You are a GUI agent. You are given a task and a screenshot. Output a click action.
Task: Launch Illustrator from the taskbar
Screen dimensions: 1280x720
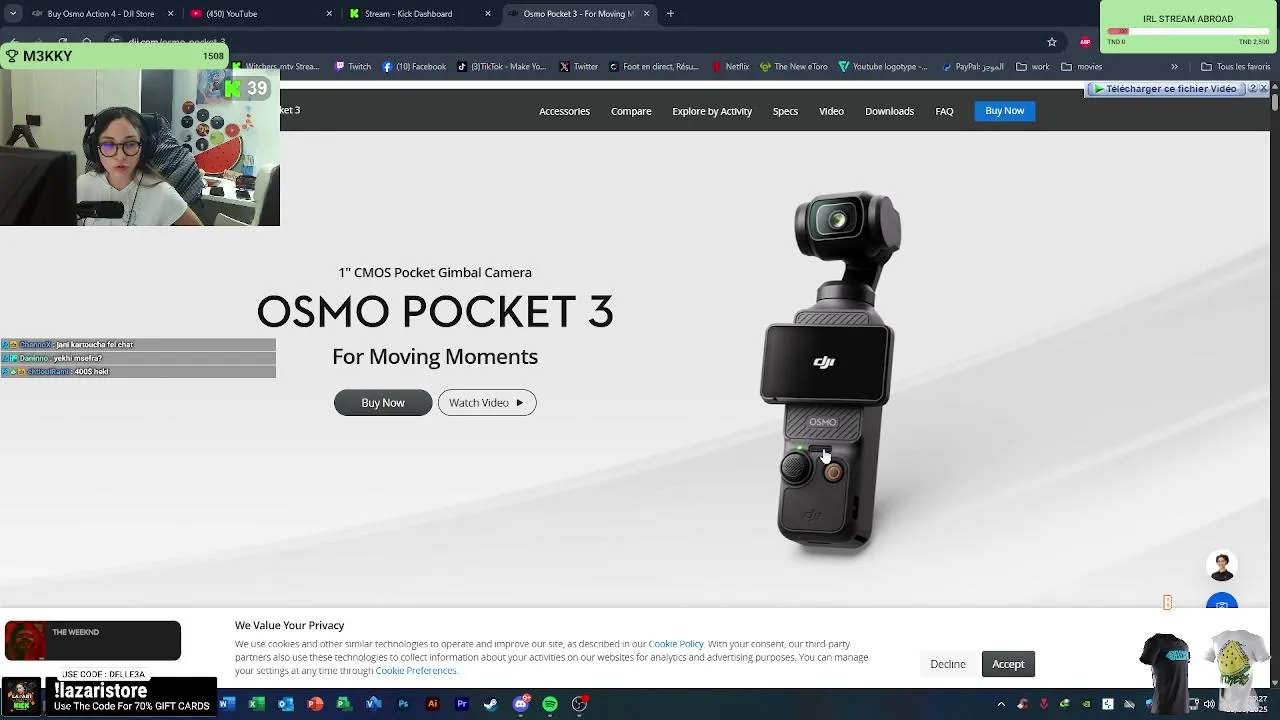coord(432,704)
